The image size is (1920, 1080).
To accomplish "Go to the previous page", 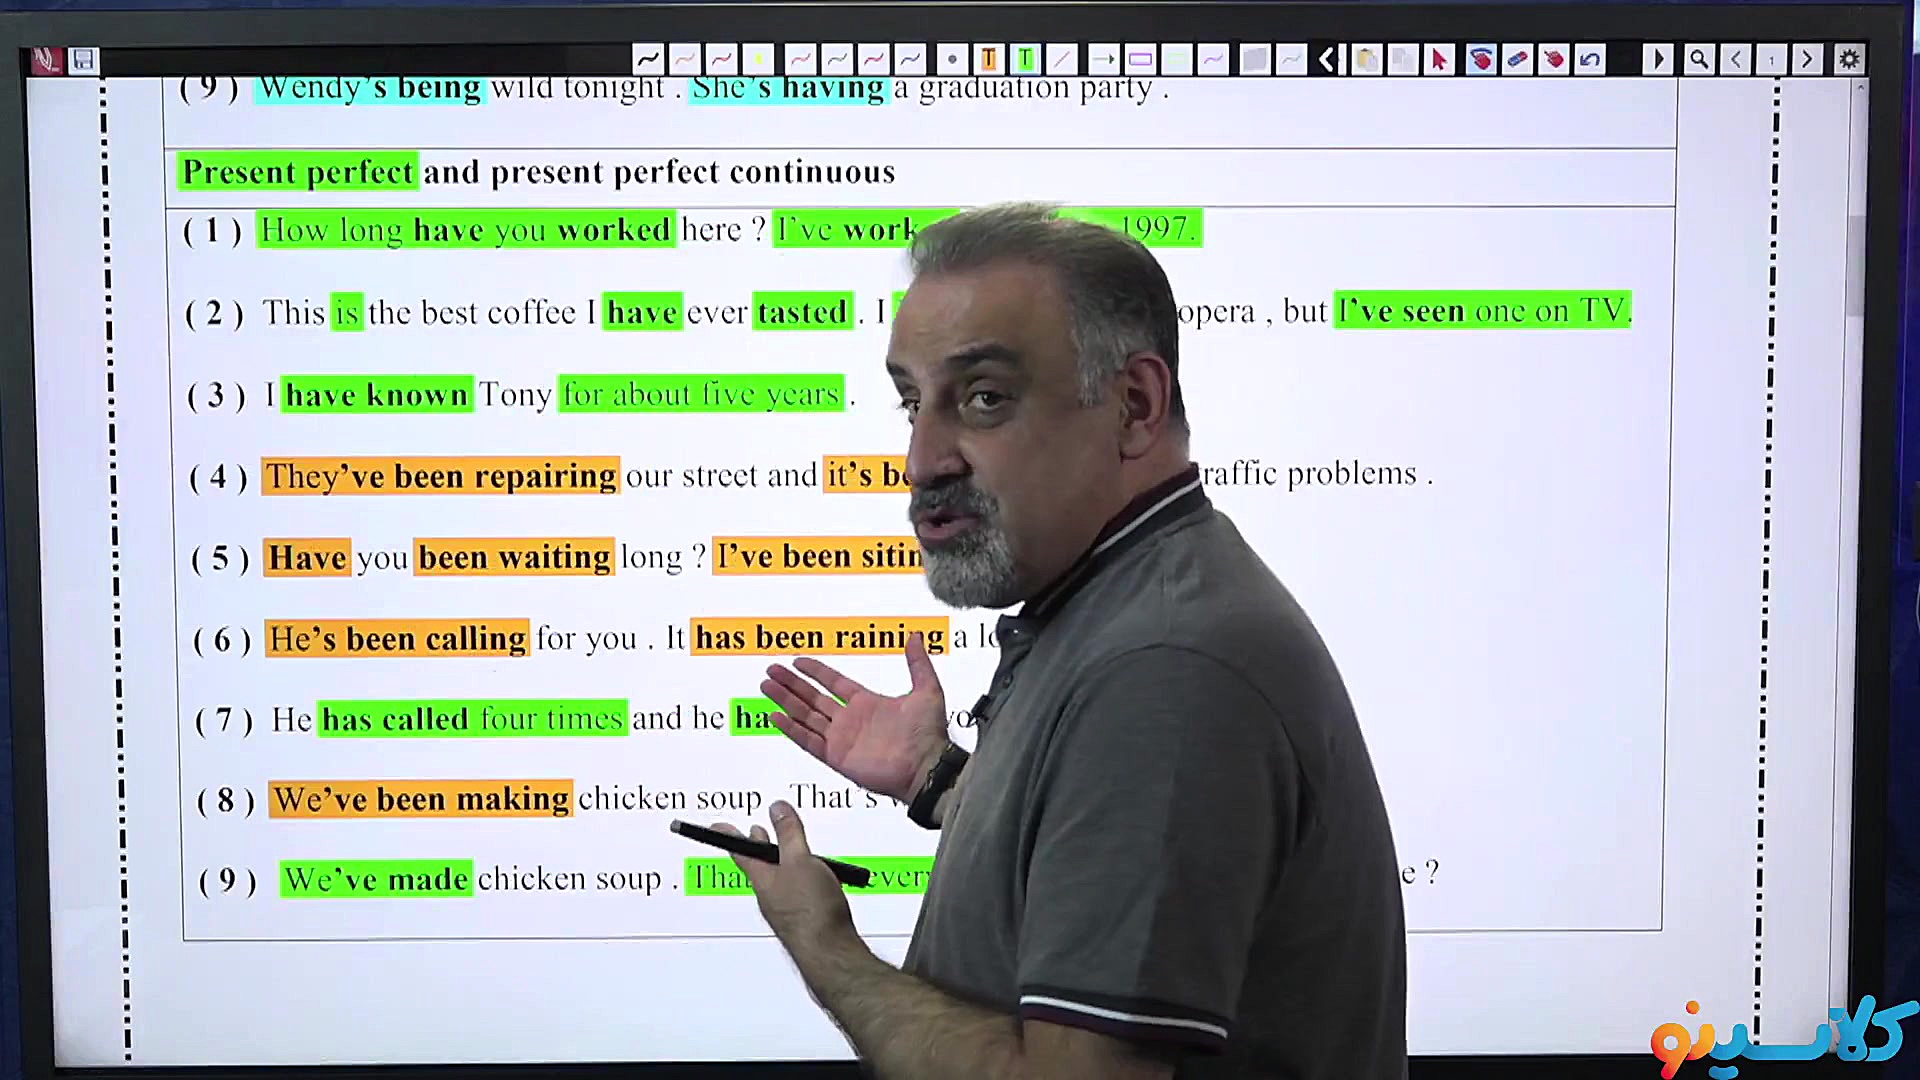I will coord(1736,59).
